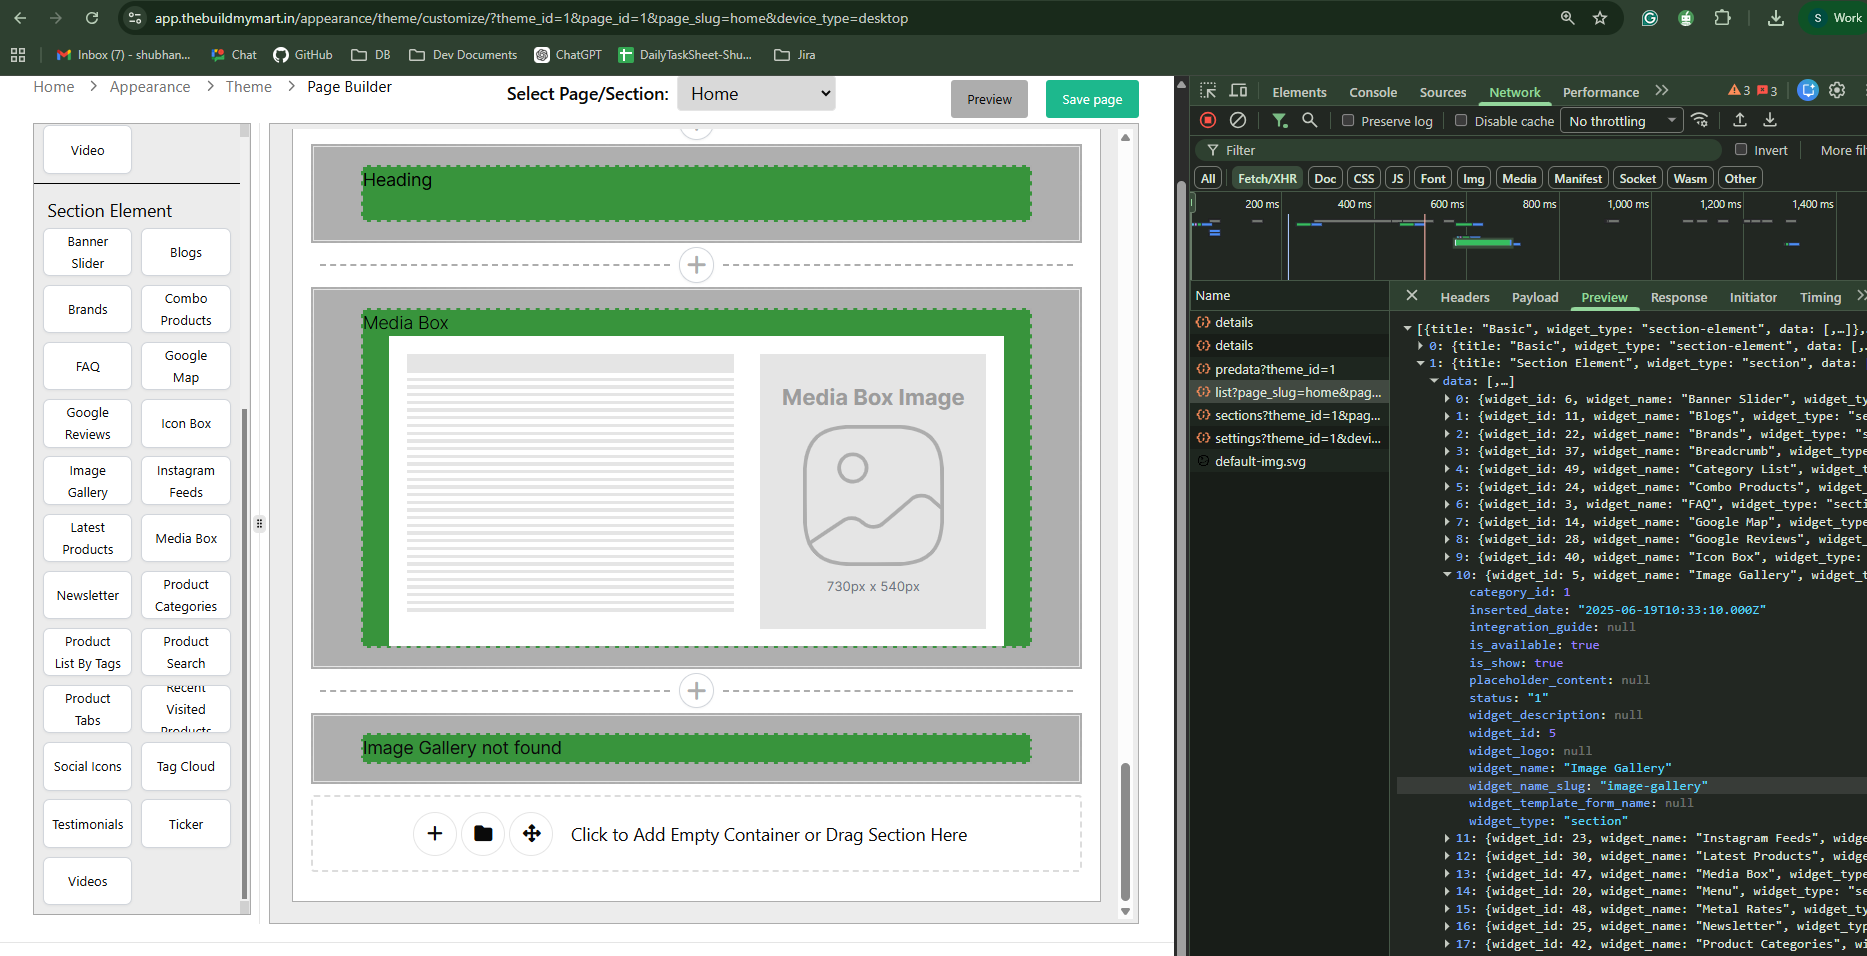Show more DevTools tabs chevron

(x=1661, y=91)
